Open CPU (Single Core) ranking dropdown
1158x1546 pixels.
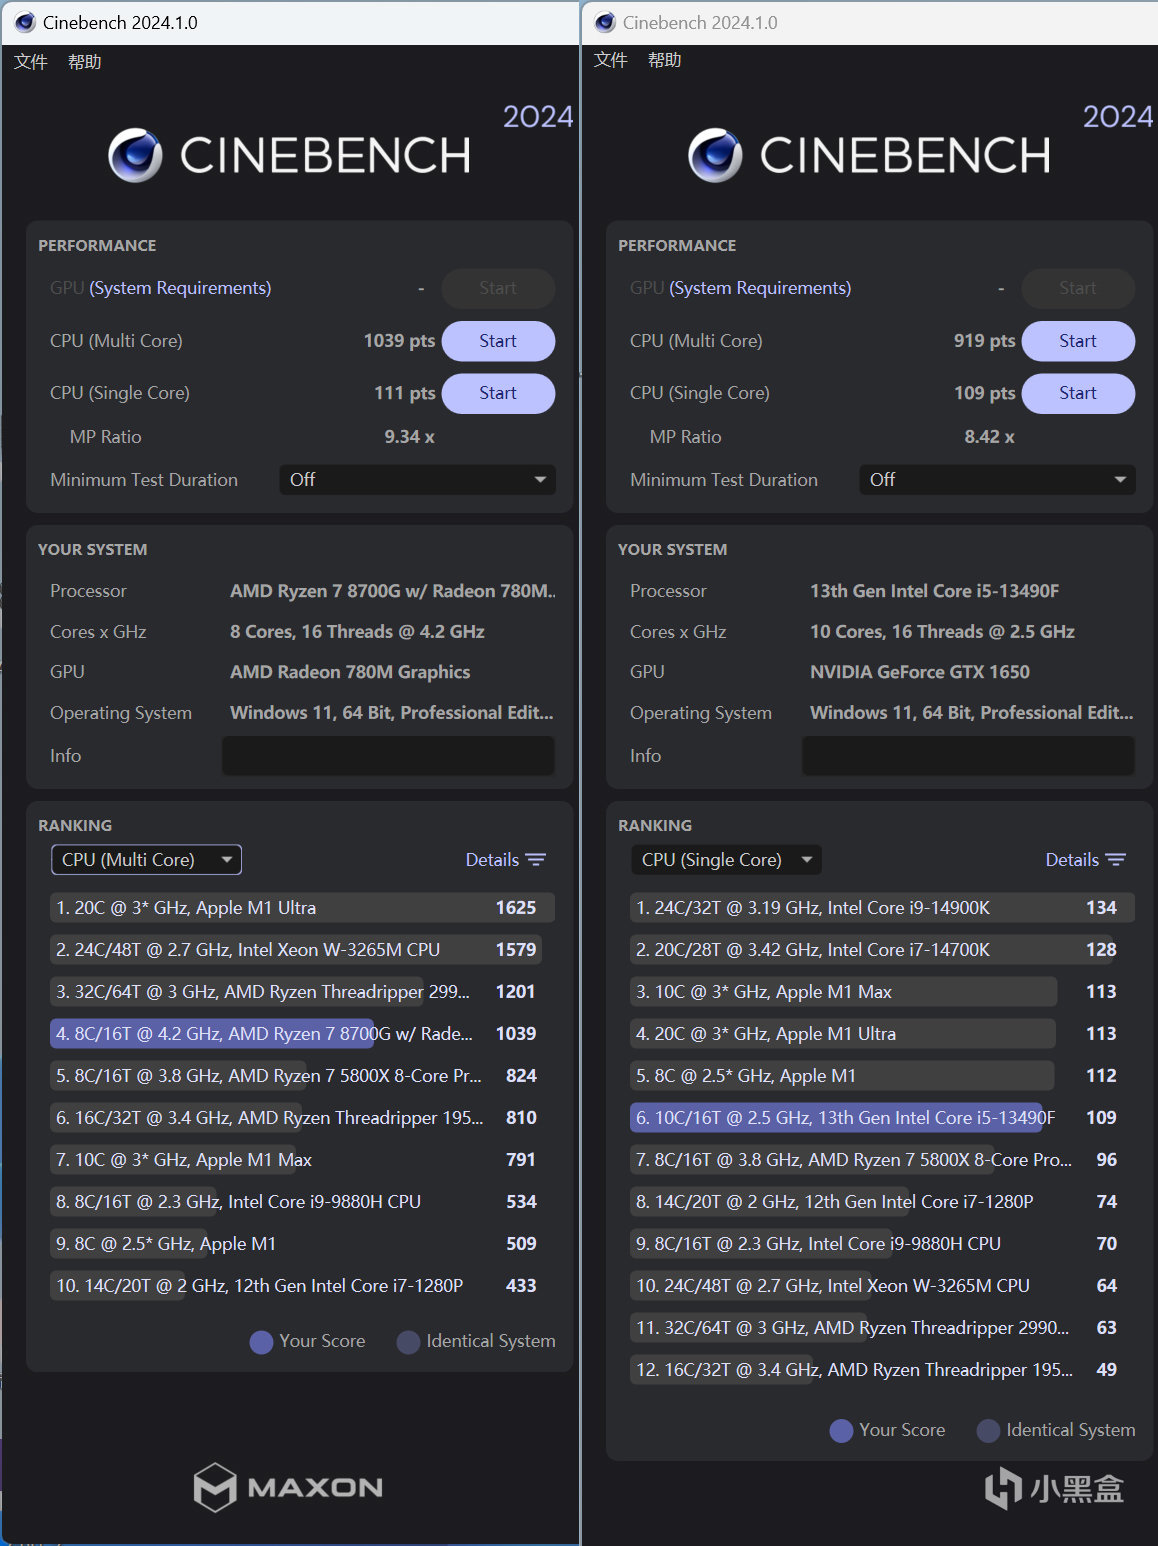click(726, 860)
